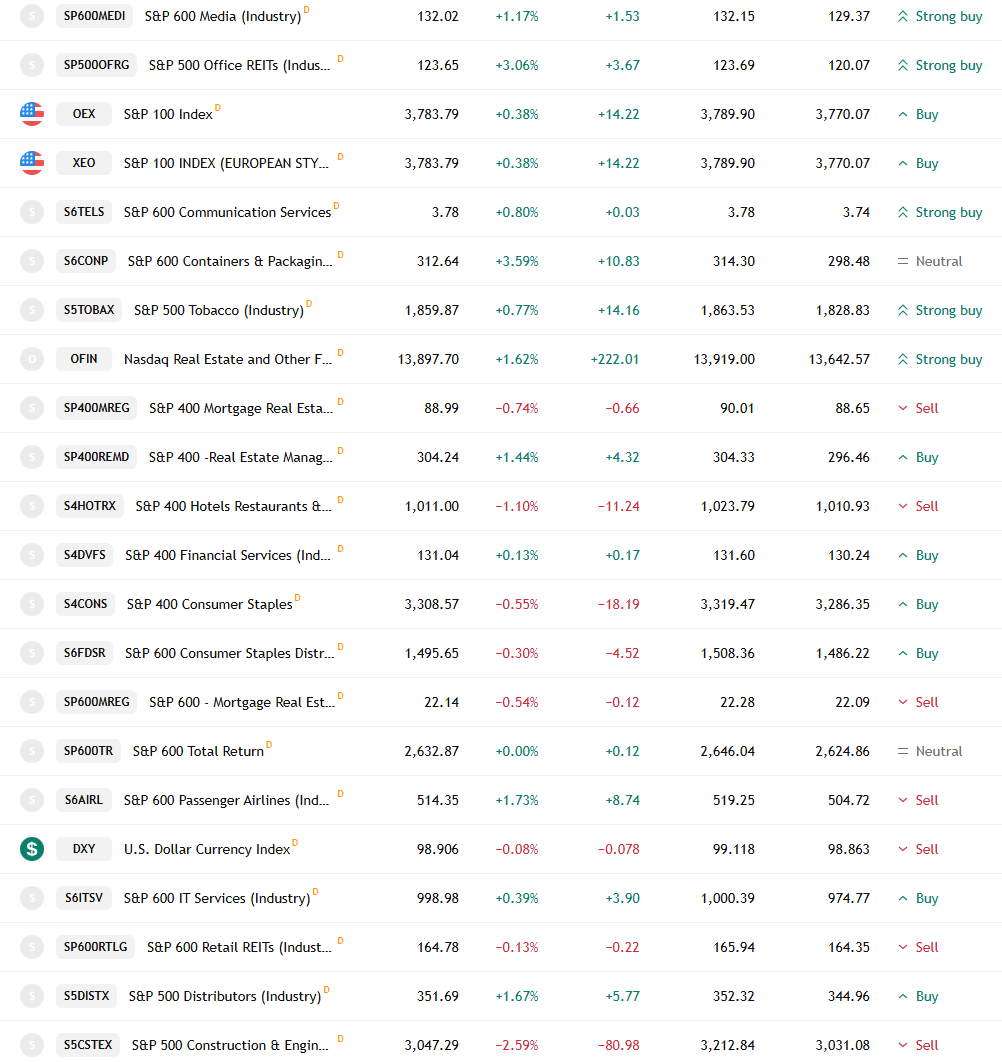Open the S5DISTX ticker symbol
1002x1062 pixels.
[x=87, y=996]
